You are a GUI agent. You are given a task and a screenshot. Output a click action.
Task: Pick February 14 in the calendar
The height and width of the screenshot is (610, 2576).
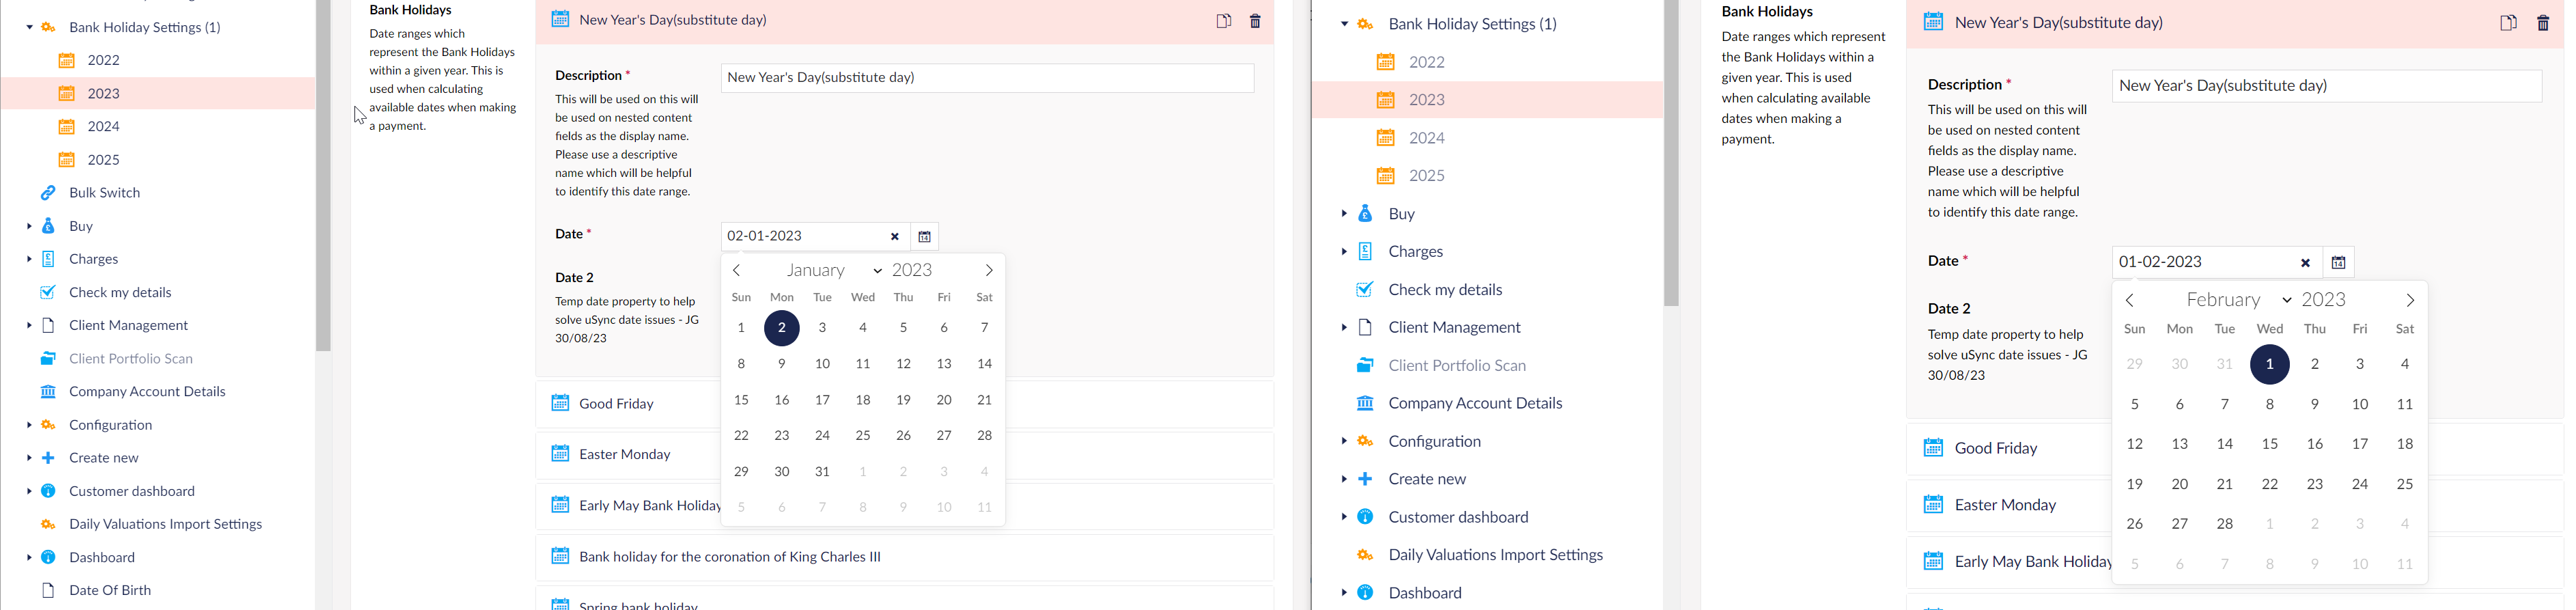pos(2225,444)
